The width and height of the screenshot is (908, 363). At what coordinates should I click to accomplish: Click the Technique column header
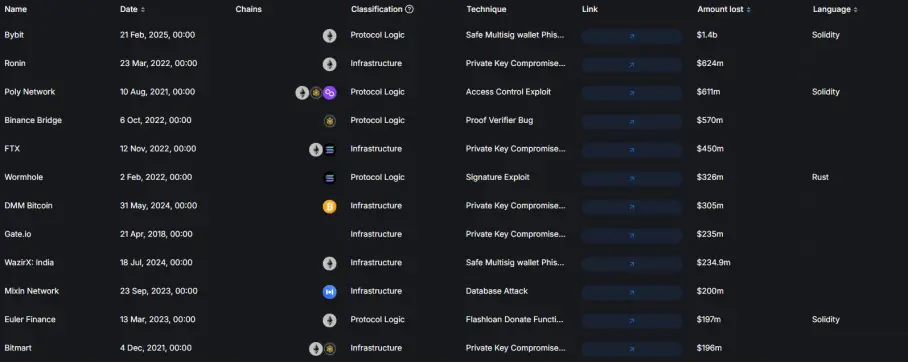click(486, 9)
